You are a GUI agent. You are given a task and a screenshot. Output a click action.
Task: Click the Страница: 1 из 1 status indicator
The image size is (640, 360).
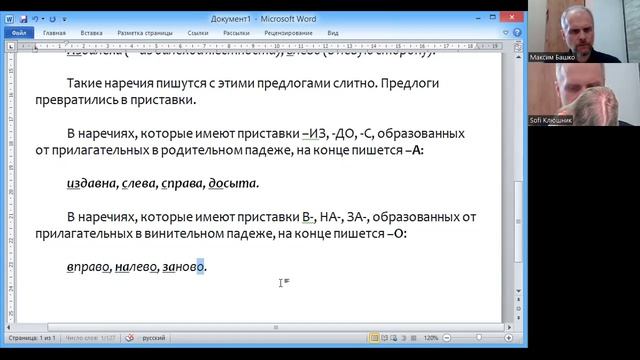pos(32,338)
